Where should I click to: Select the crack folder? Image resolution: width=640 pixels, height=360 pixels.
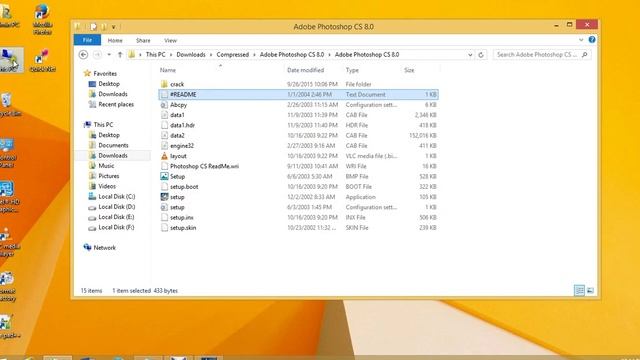click(298, 84)
